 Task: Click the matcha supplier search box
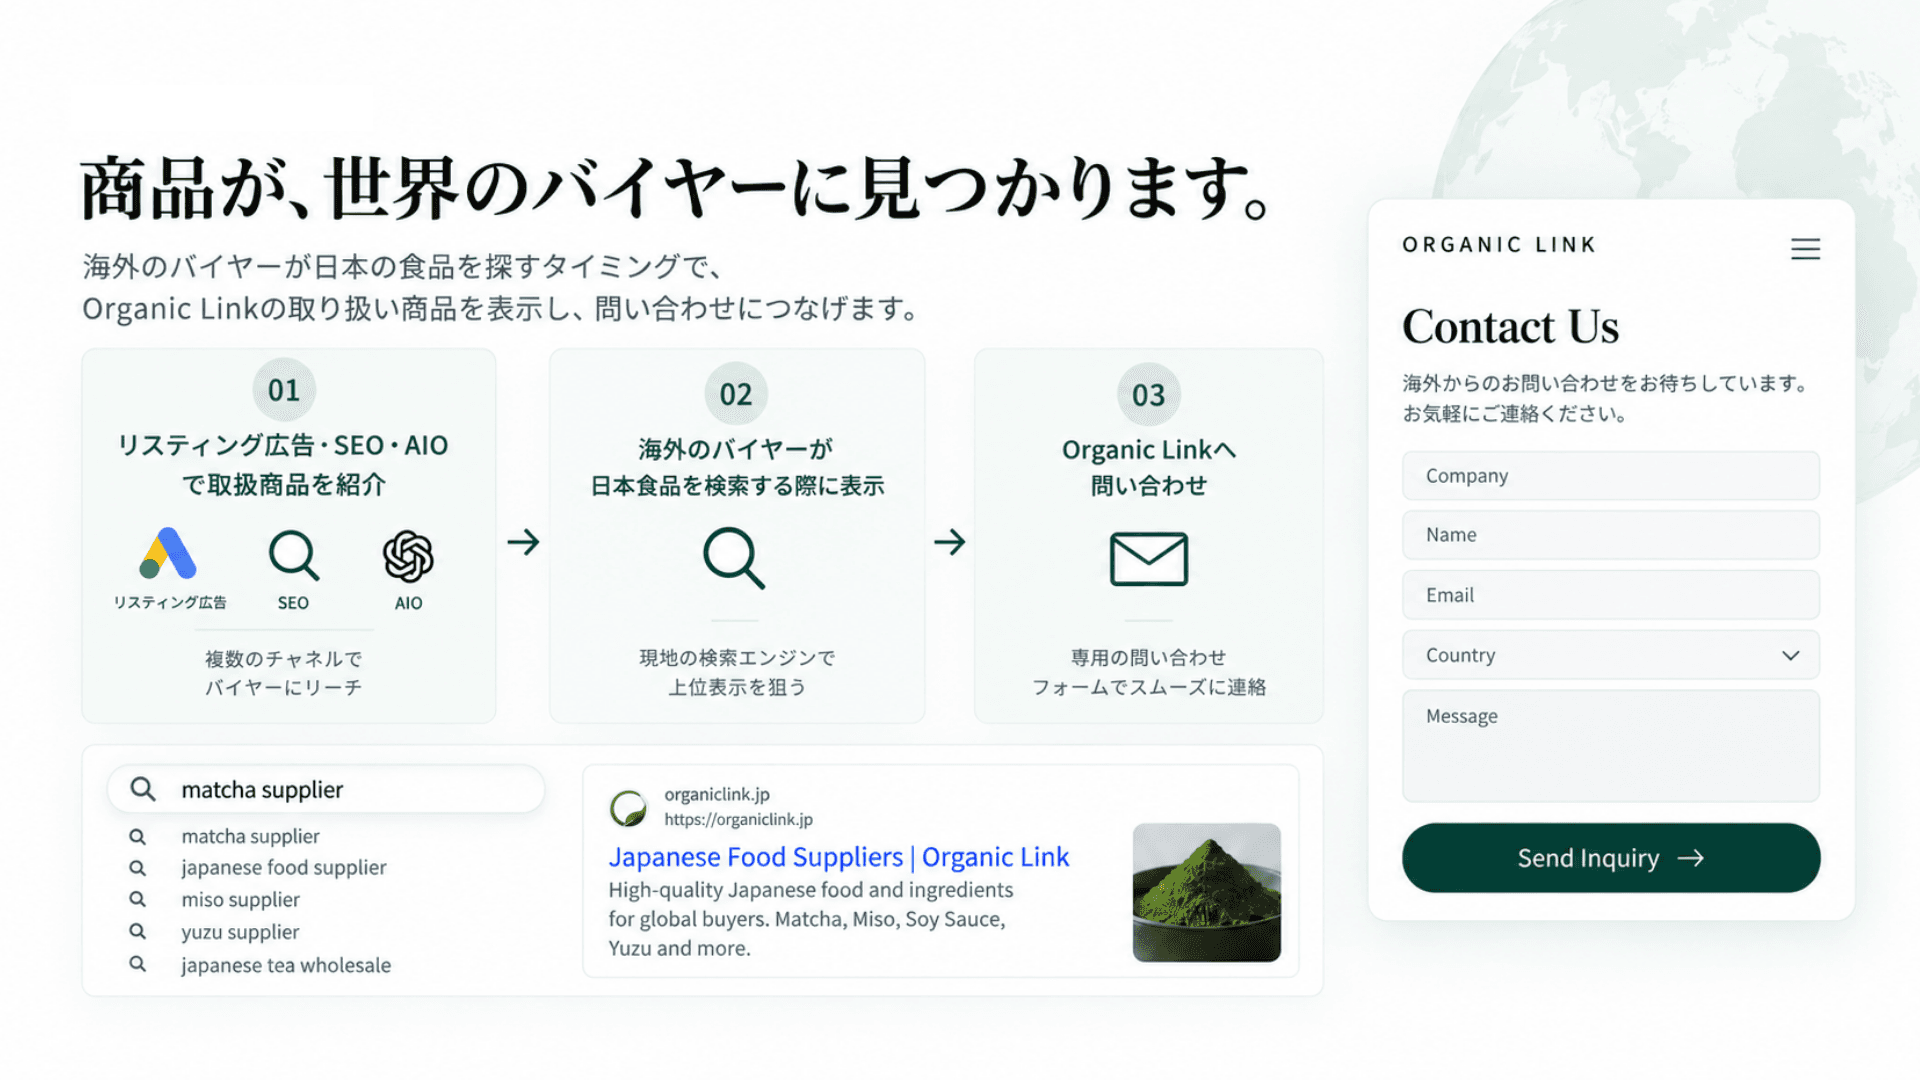coord(326,789)
